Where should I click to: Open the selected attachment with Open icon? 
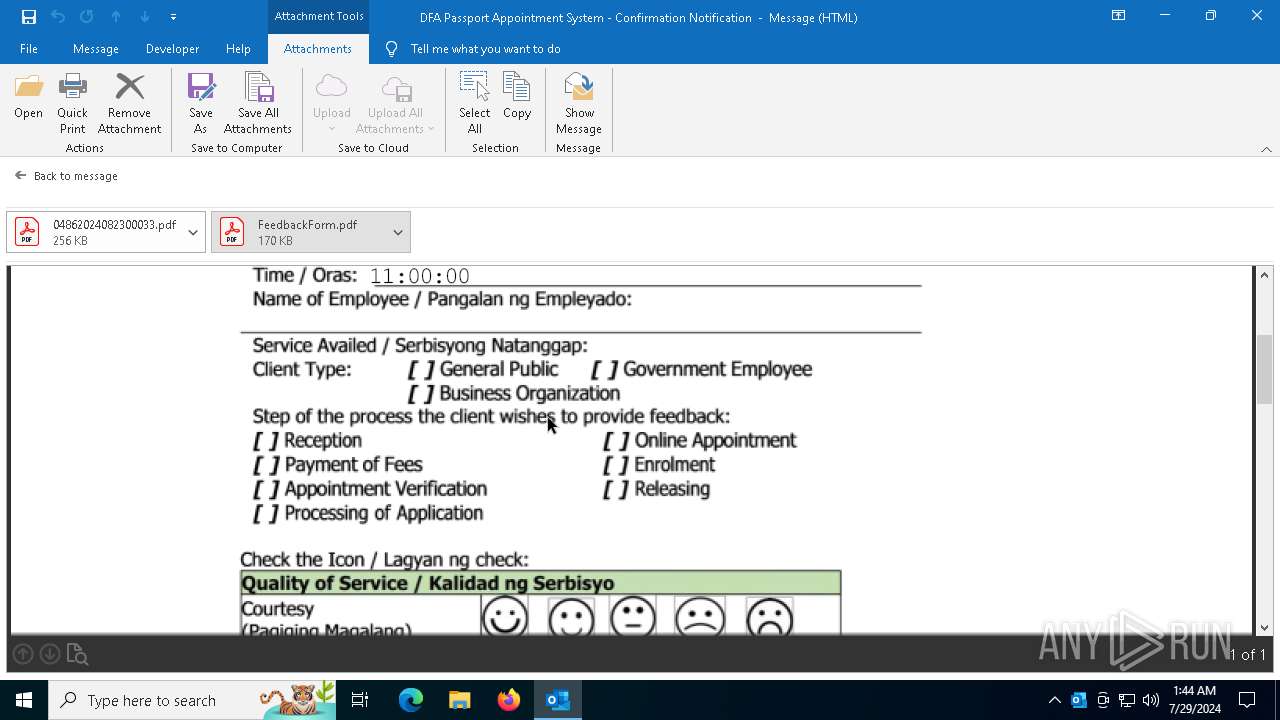28,97
